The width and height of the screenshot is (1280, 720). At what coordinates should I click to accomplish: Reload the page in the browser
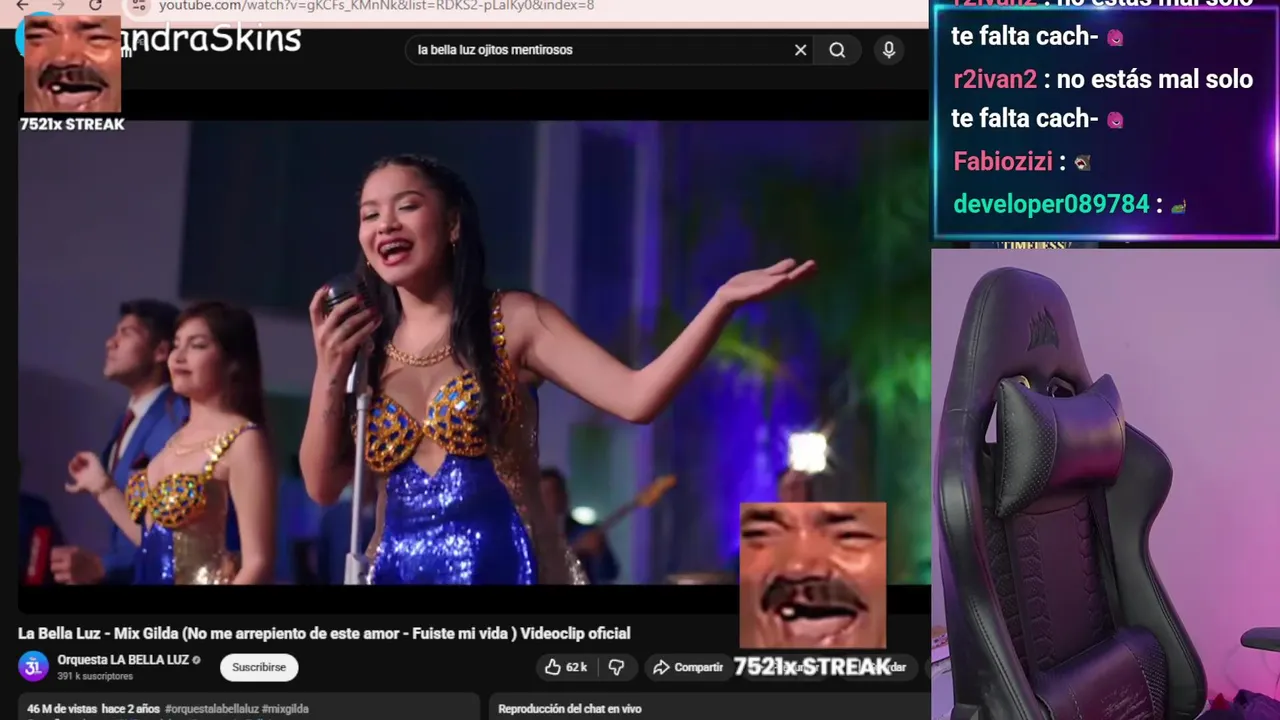(95, 5)
